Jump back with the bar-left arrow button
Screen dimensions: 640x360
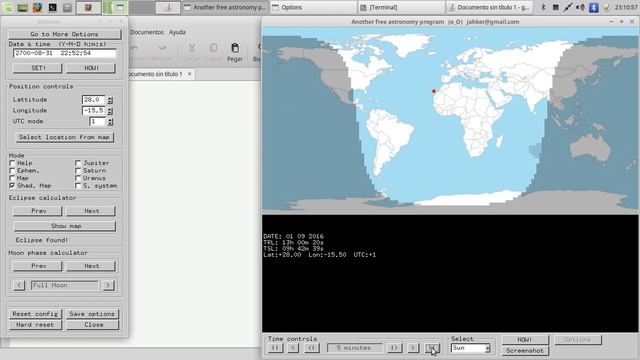311,348
